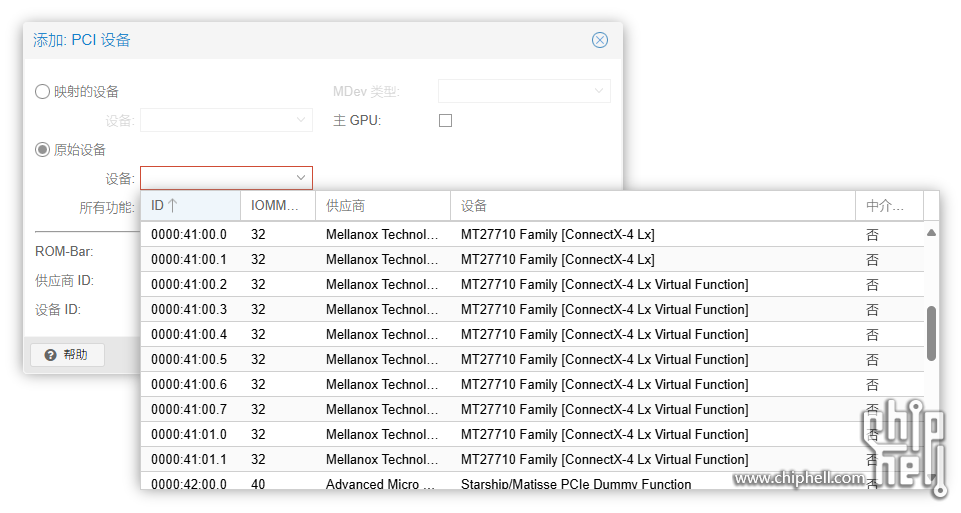This screenshot has height=513, width=961.
Task: Close the Add PCI device dialog
Action: (599, 40)
